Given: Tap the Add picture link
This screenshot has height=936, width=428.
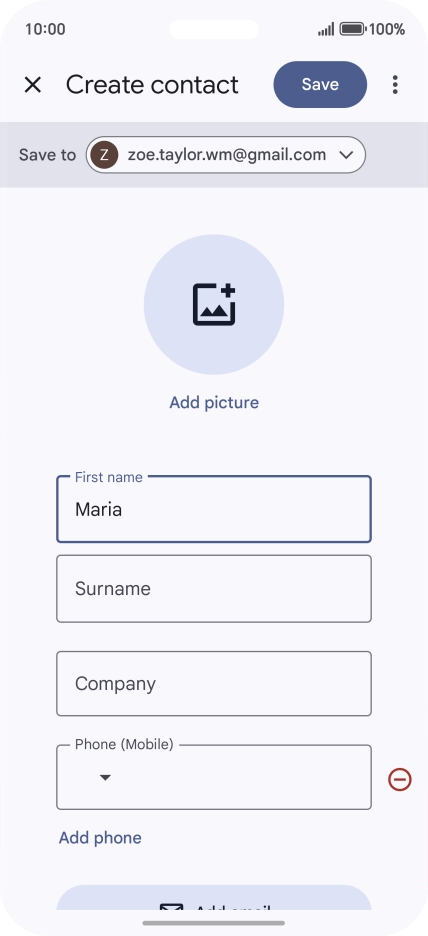Looking at the screenshot, I should [214, 402].
